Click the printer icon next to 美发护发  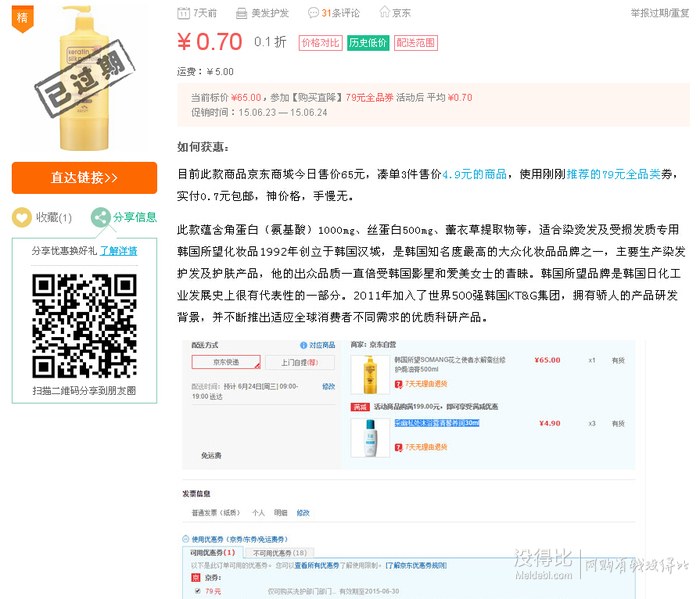click(241, 13)
